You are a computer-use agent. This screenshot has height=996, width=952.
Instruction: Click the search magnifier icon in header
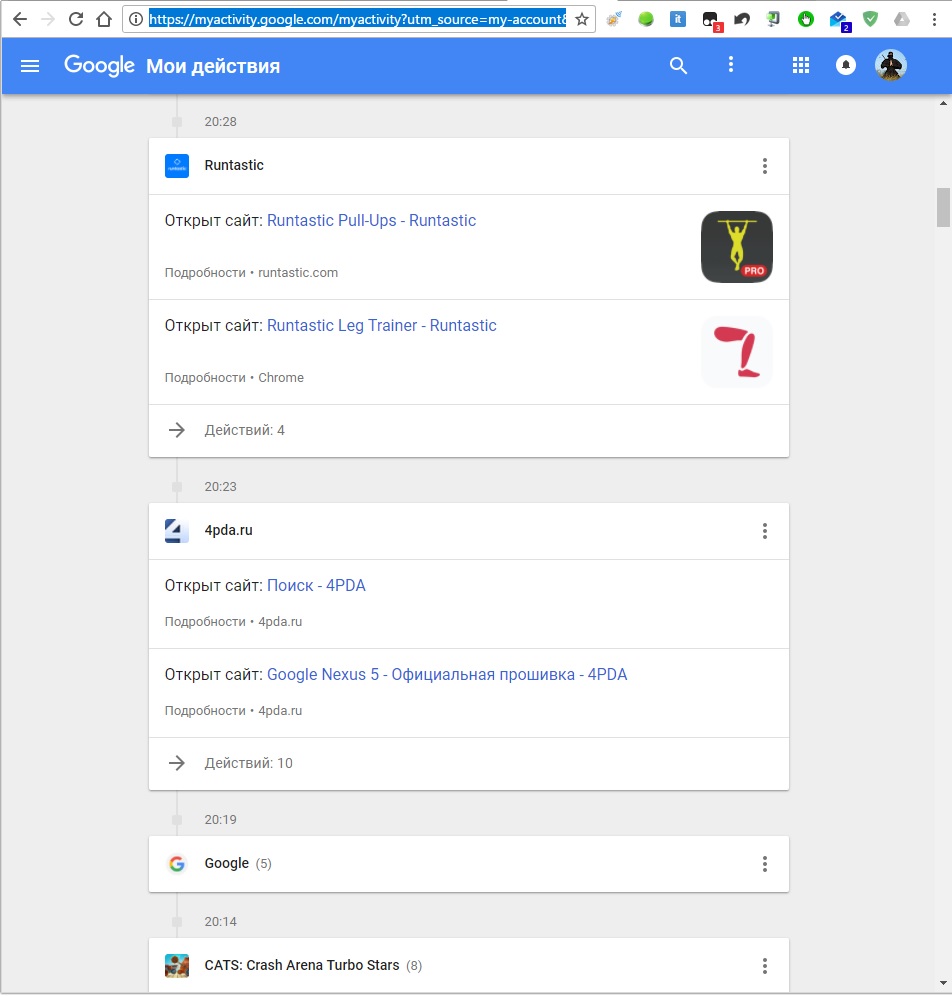click(678, 66)
